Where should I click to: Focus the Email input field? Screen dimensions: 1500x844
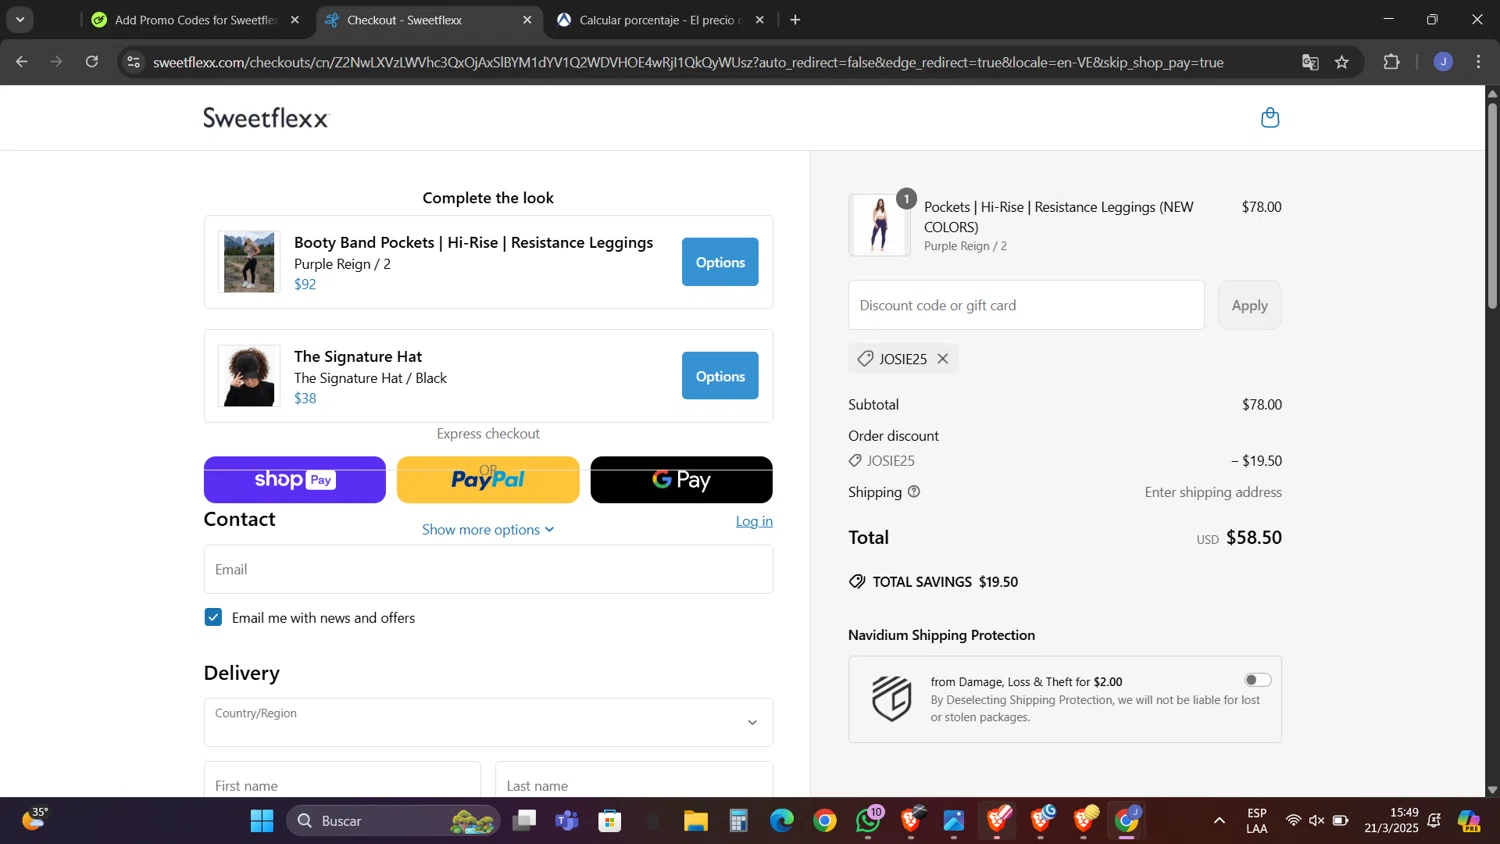(488, 569)
